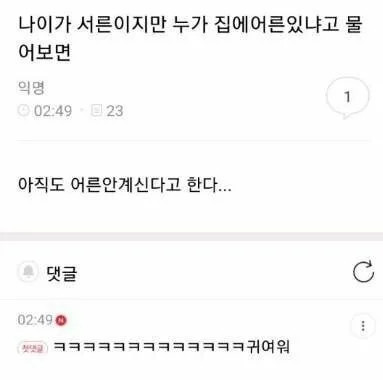Click the title's second line 어보면
Viewport: 383px width, 380px height.
(x=44, y=52)
